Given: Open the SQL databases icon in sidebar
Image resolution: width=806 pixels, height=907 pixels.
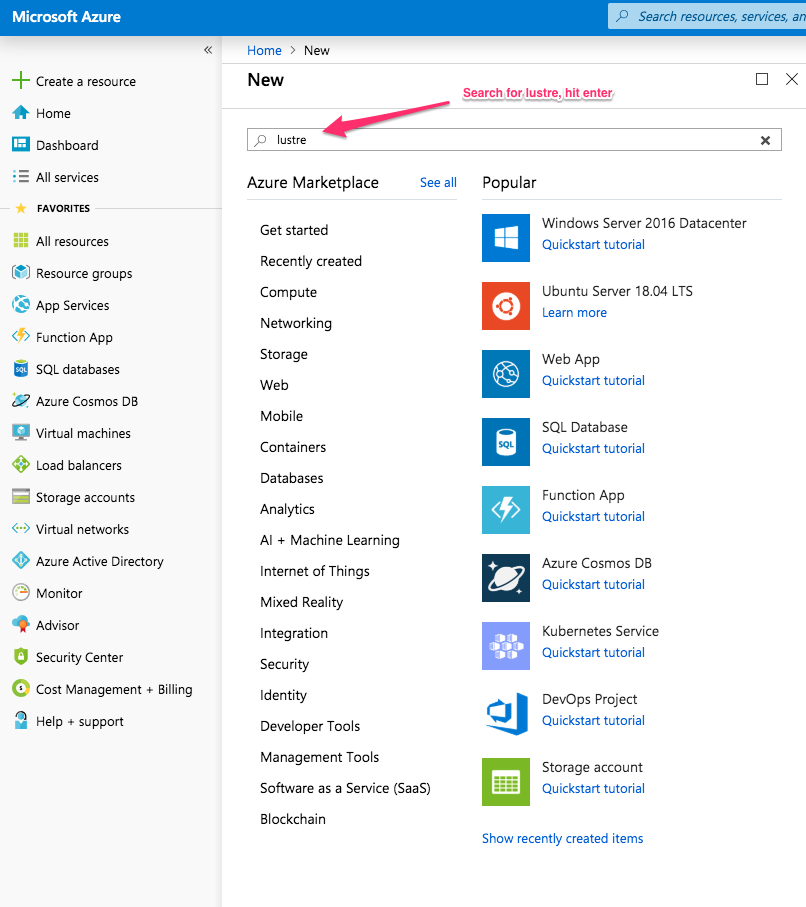Looking at the screenshot, I should [21, 368].
